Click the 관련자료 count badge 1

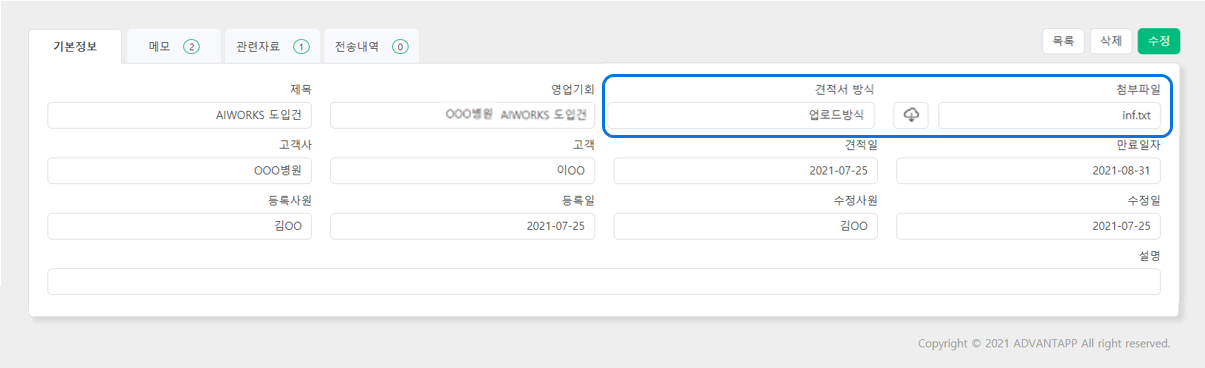(x=301, y=46)
